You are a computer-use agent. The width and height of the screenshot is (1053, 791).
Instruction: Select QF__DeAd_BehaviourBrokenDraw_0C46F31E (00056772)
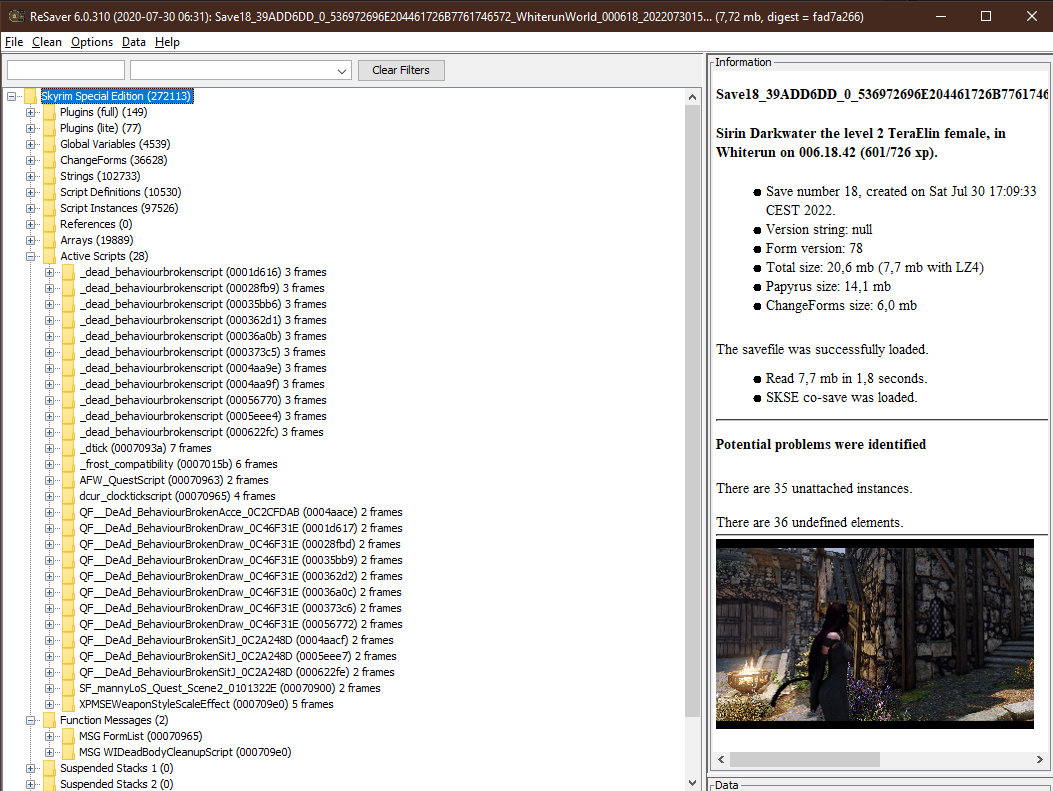click(240, 624)
